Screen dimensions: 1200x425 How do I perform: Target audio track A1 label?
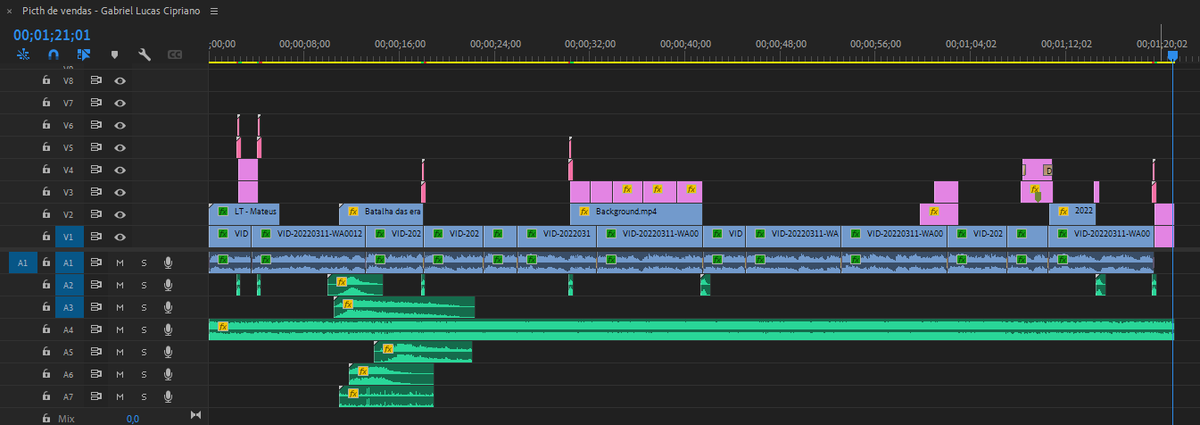click(x=69, y=262)
